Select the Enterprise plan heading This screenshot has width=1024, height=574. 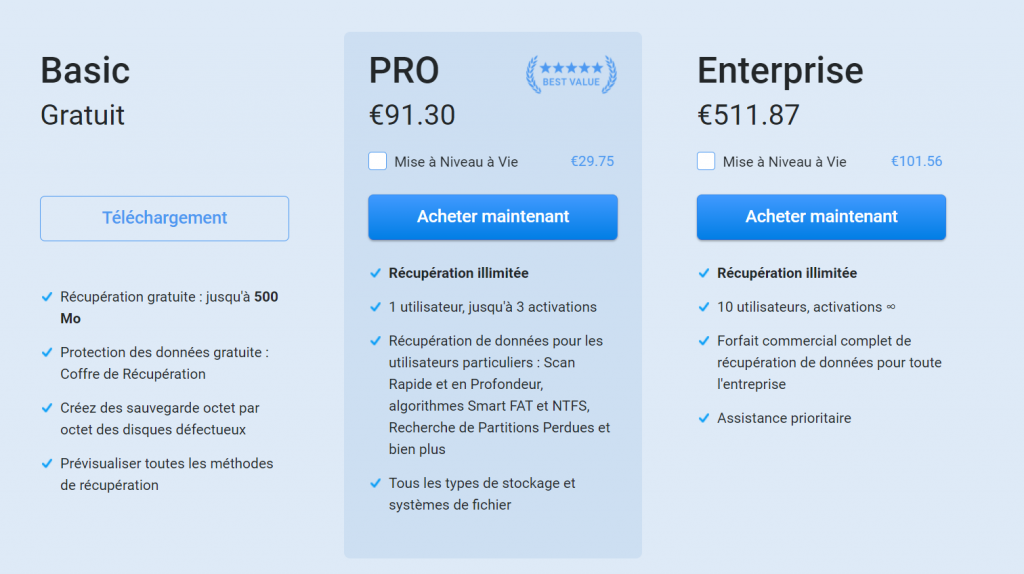click(x=780, y=71)
